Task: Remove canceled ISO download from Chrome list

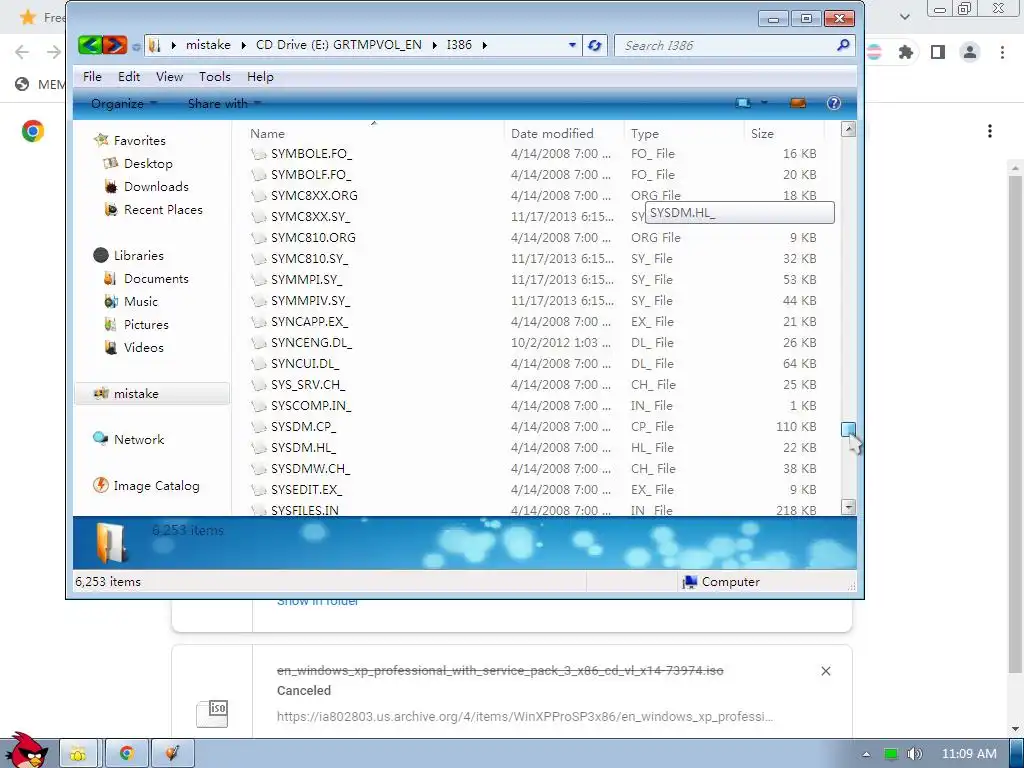Action: [x=825, y=671]
